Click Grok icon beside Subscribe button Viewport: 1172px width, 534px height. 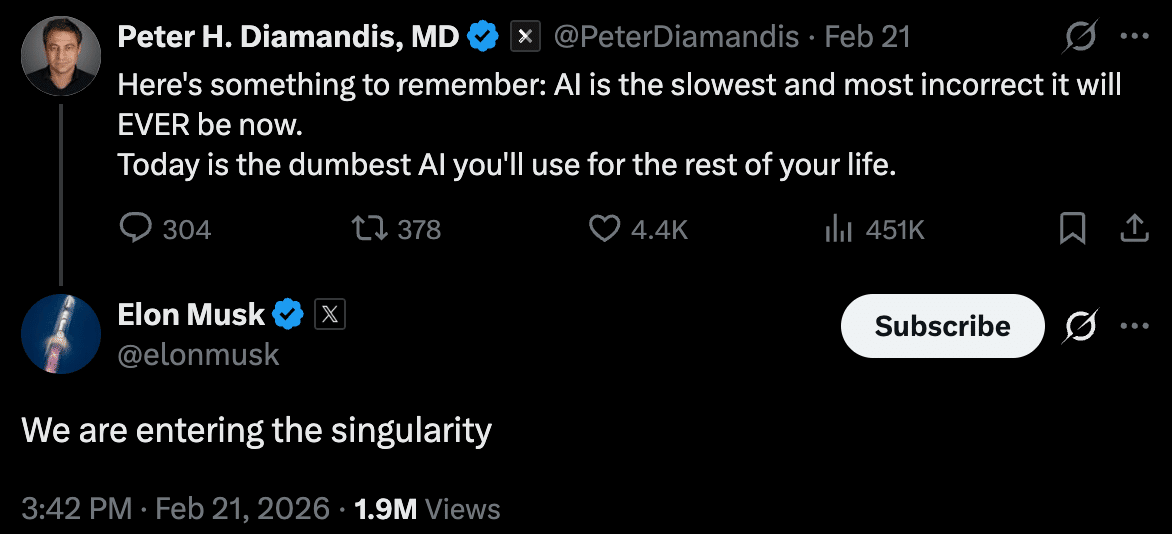pos(1080,326)
